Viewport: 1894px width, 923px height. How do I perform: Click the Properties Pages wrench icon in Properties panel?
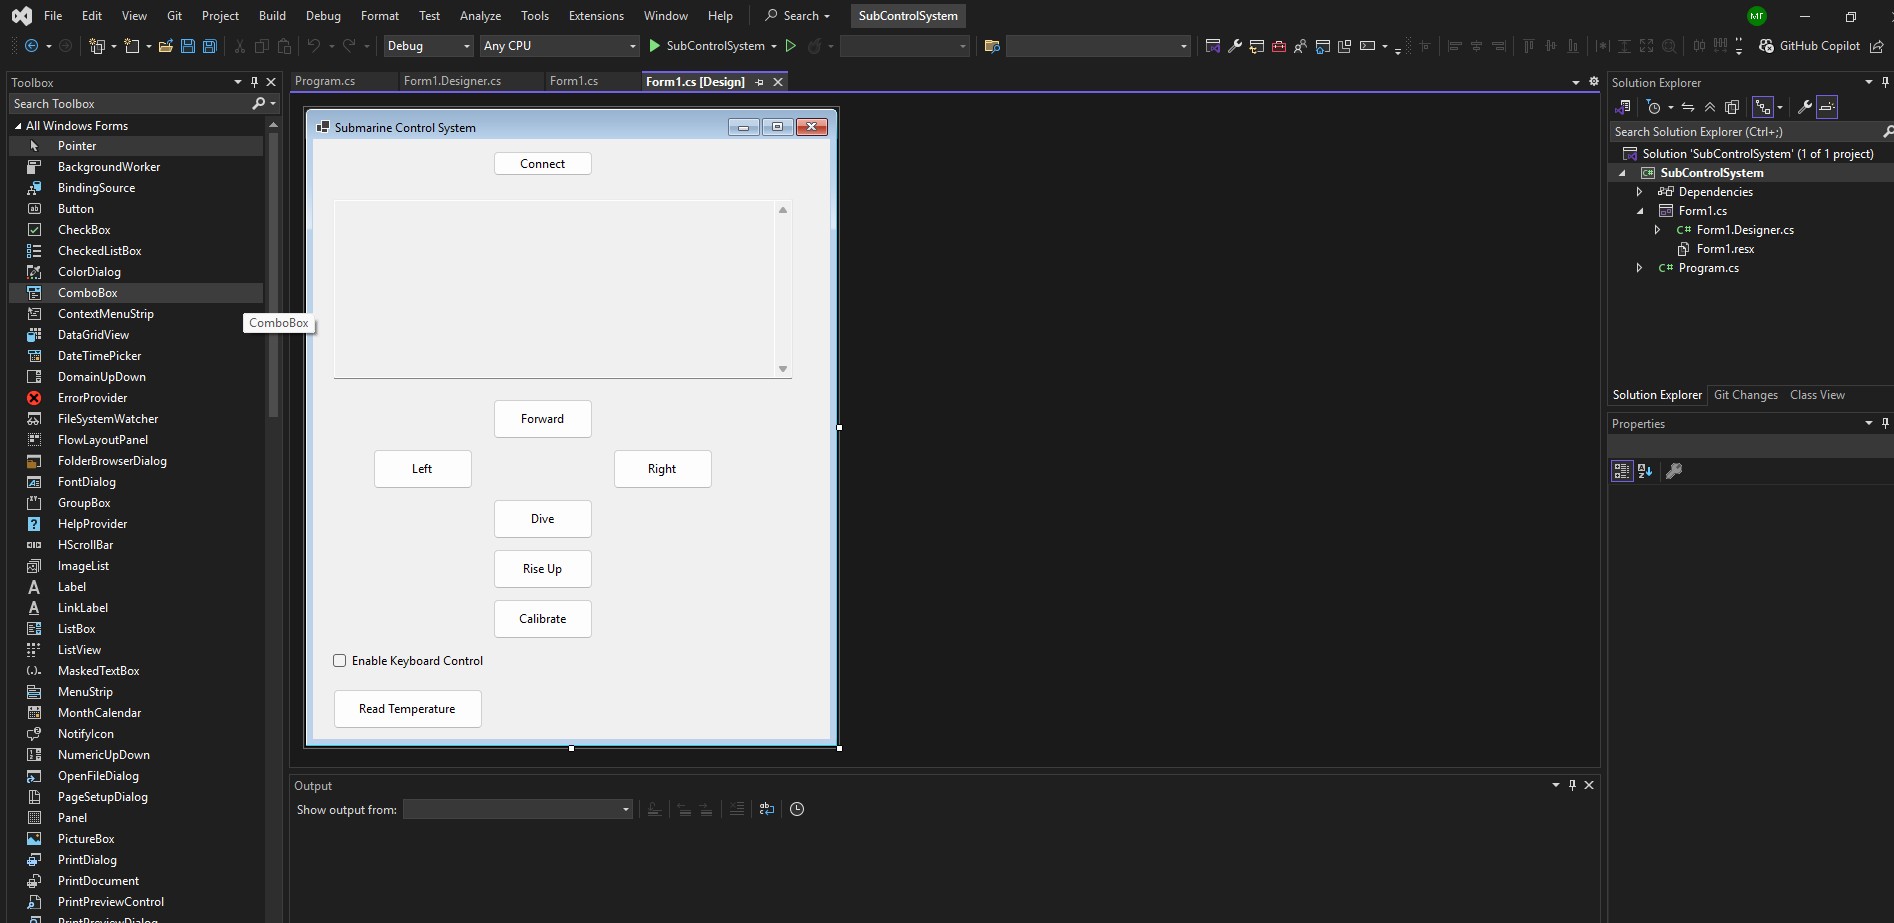pos(1674,471)
